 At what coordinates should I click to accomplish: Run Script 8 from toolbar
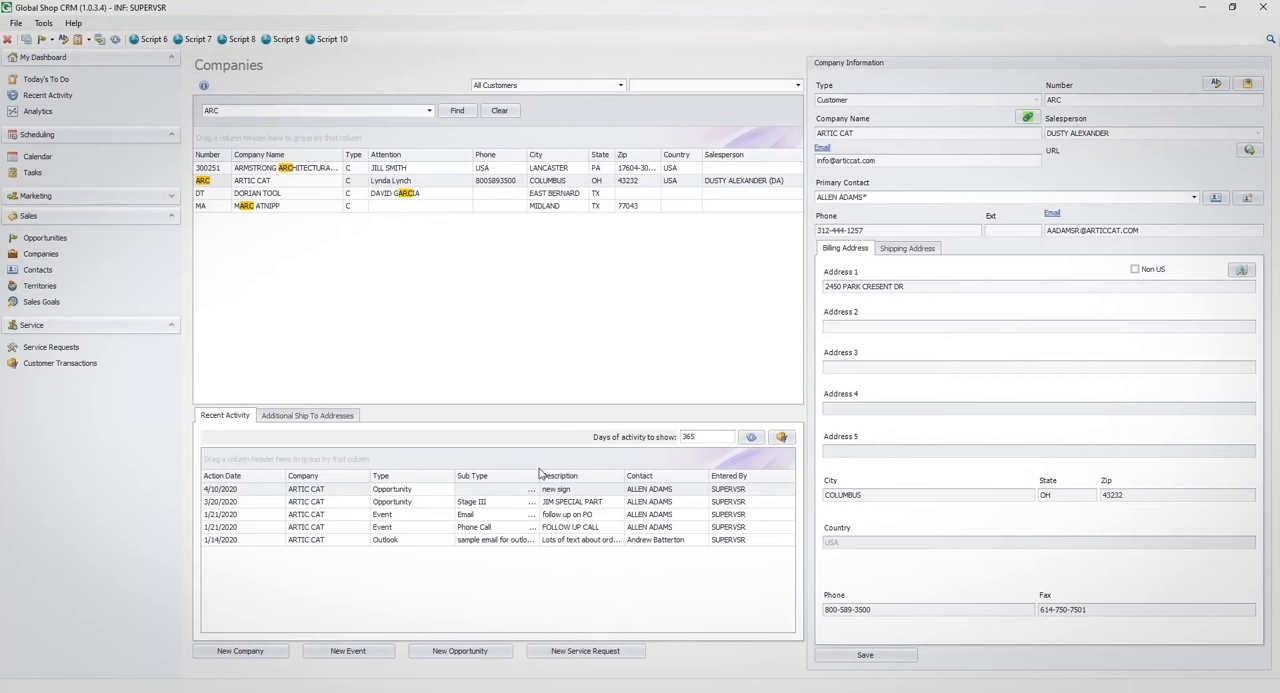(236, 39)
